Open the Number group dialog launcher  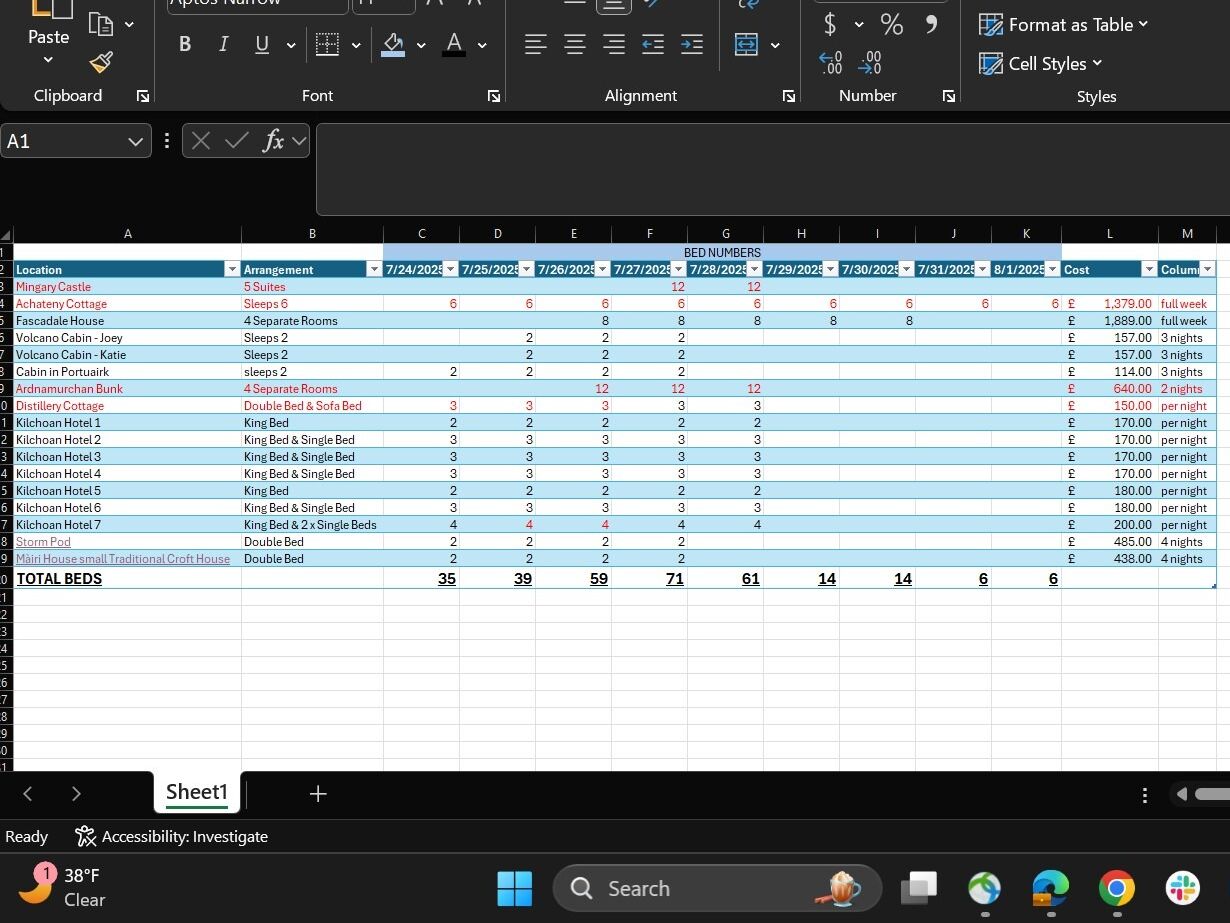(948, 96)
